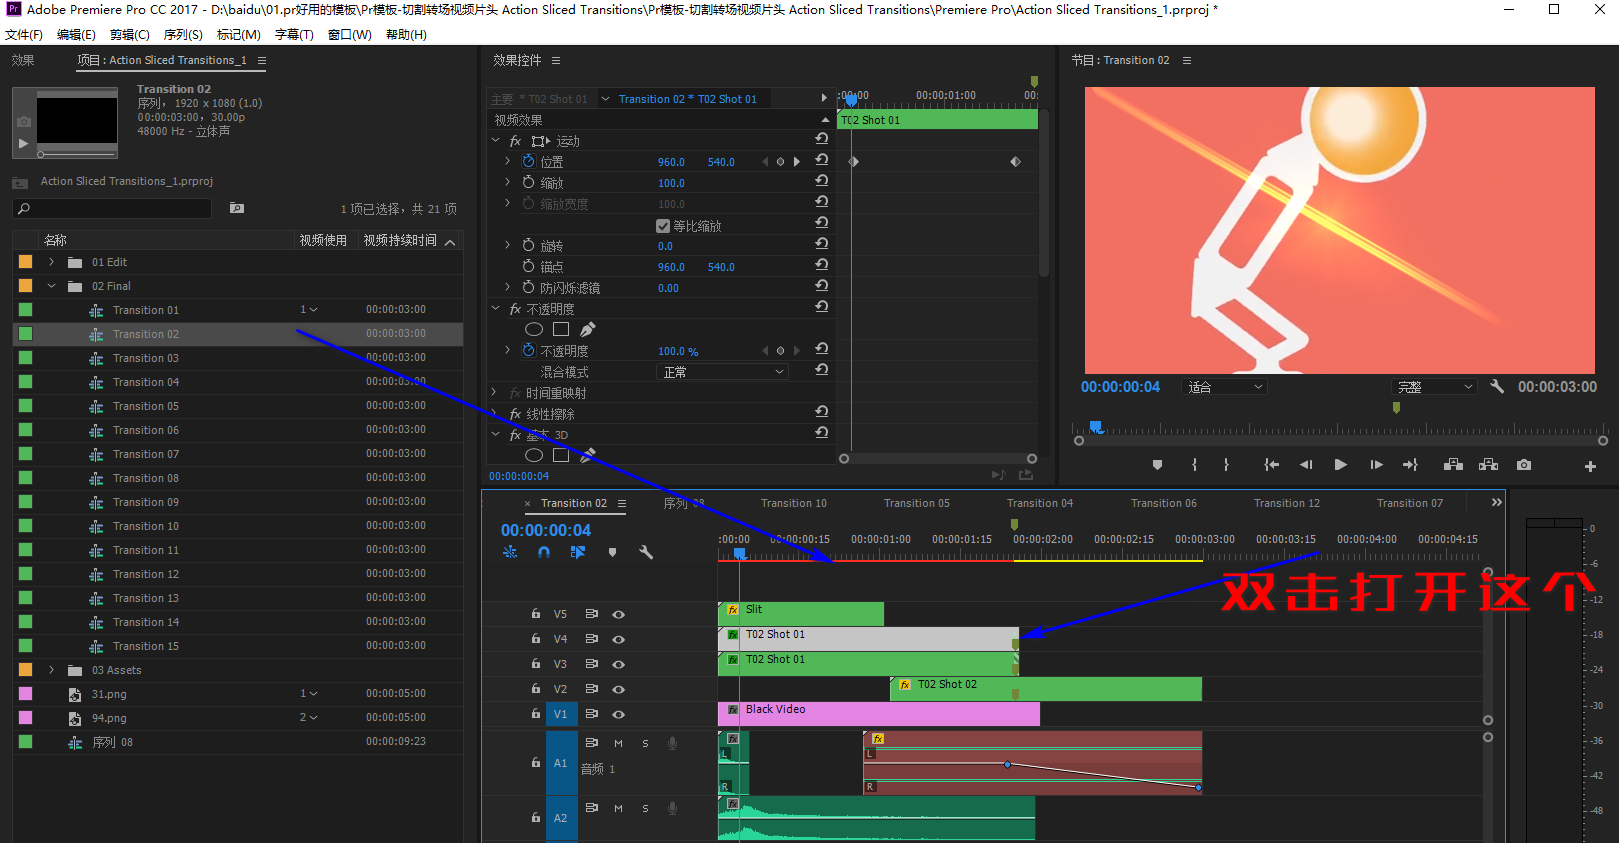1619x843 pixels.
Task: Click the Program monitor playhead marker
Action: point(1096,427)
